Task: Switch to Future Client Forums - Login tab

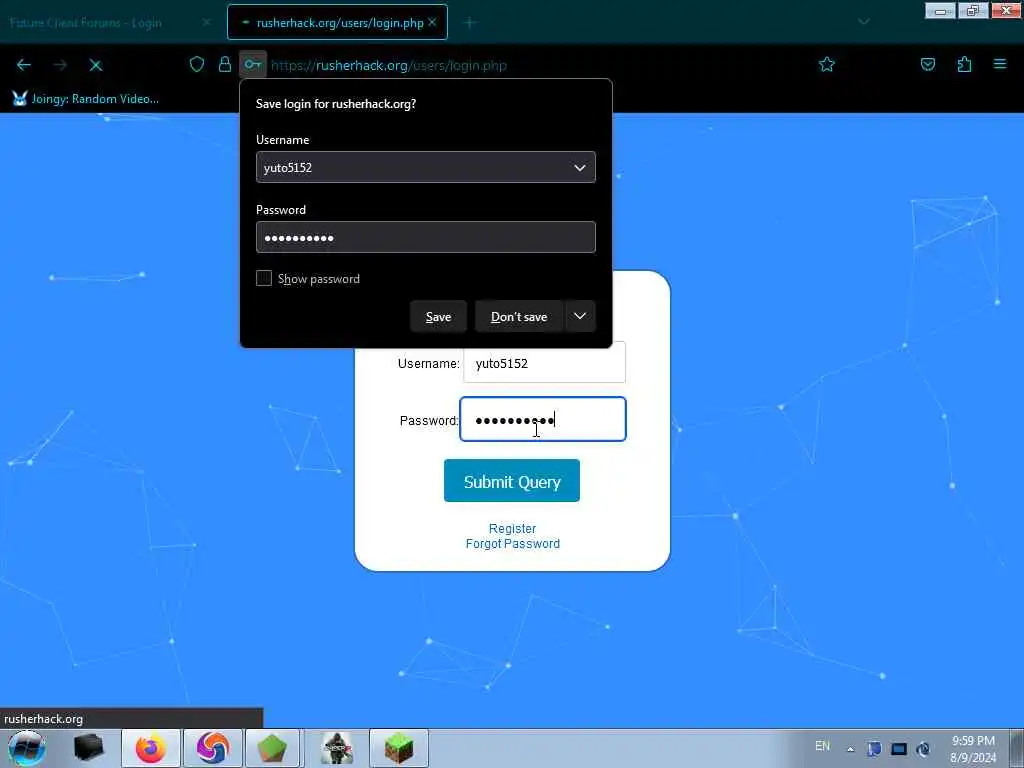Action: (x=86, y=23)
